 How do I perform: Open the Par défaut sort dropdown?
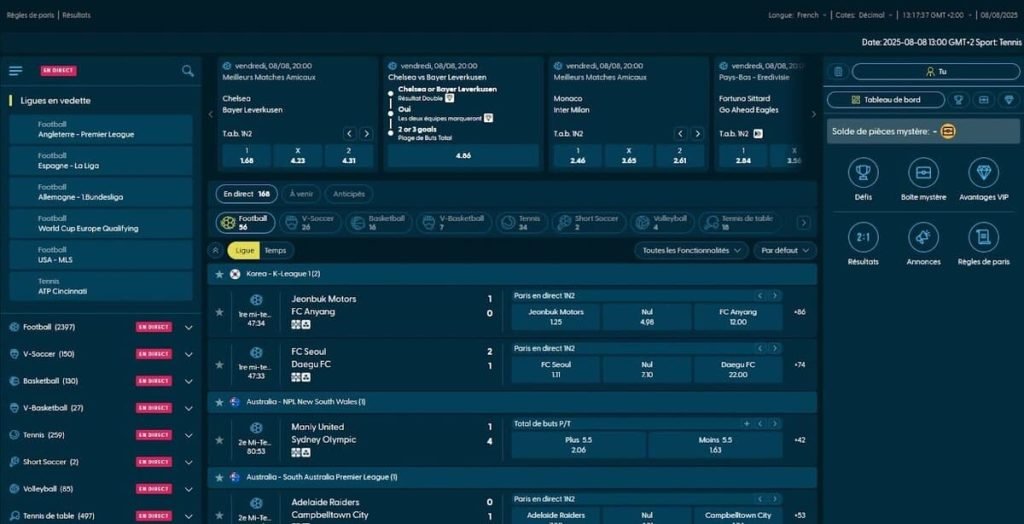(785, 250)
